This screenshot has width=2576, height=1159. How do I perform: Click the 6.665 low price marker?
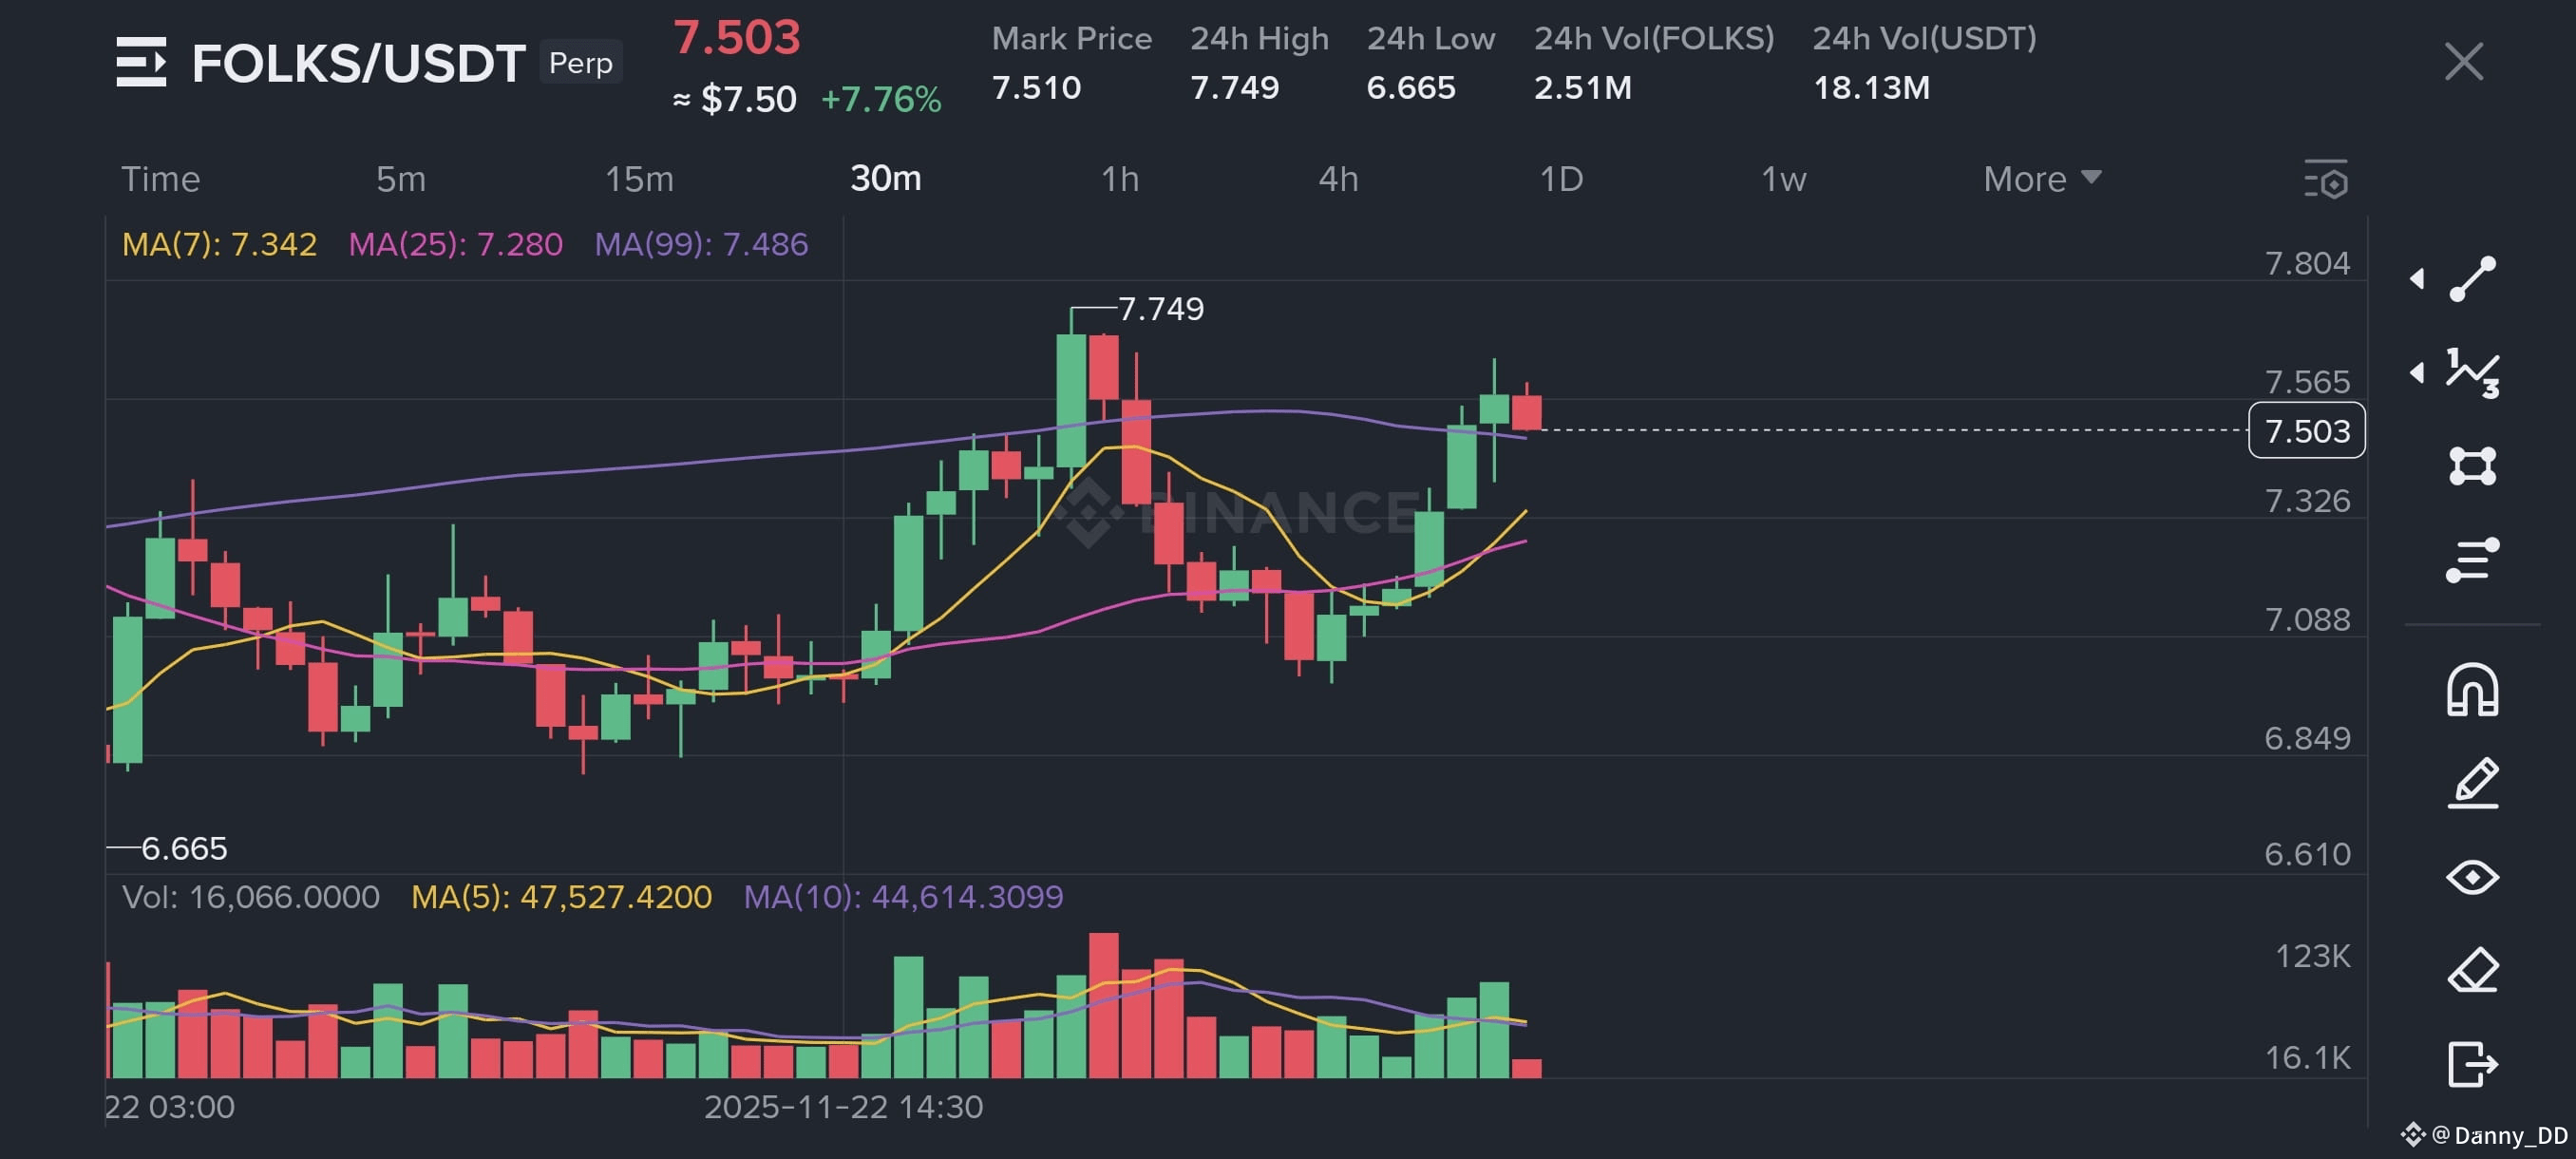[184, 848]
